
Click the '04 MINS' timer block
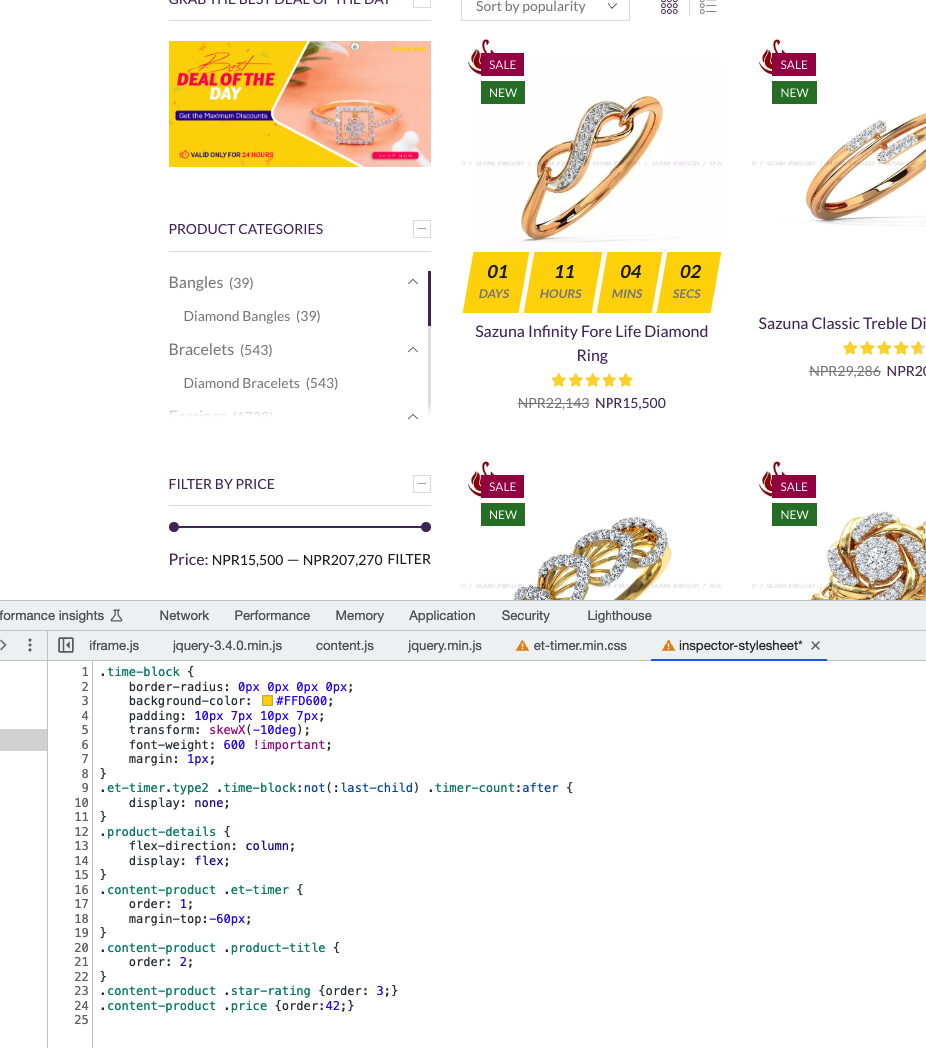coord(629,282)
